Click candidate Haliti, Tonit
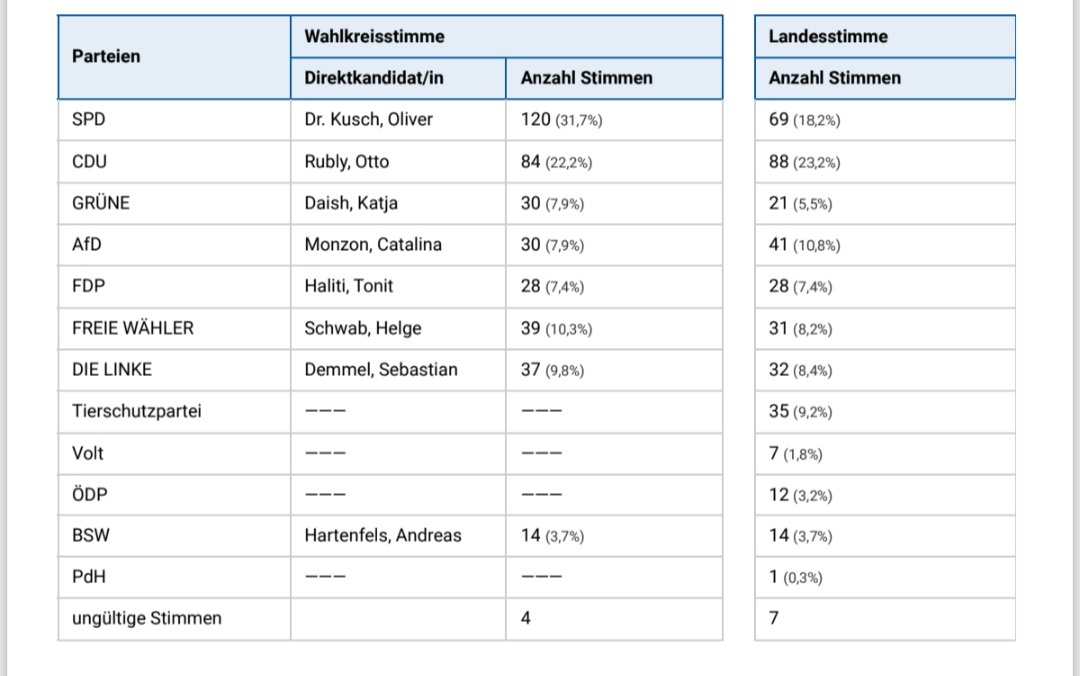 tap(349, 286)
